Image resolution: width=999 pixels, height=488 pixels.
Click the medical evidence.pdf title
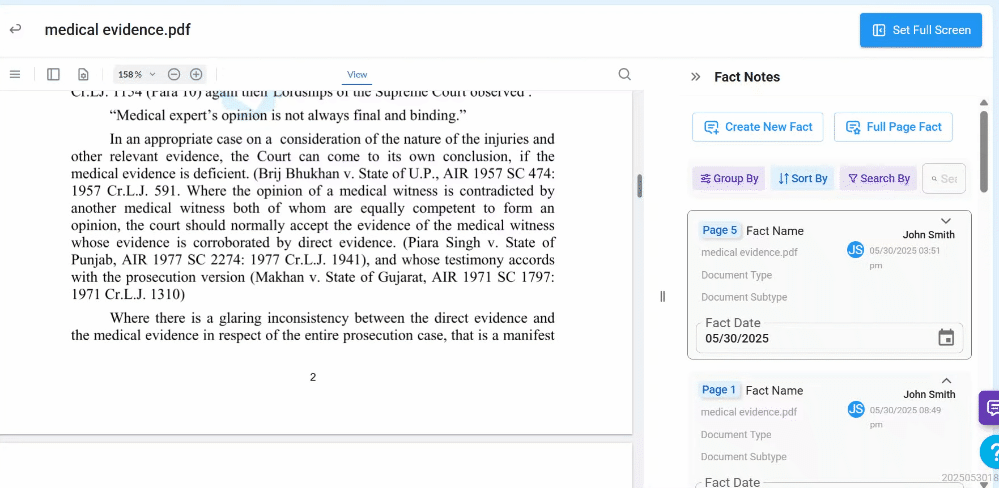tap(117, 29)
